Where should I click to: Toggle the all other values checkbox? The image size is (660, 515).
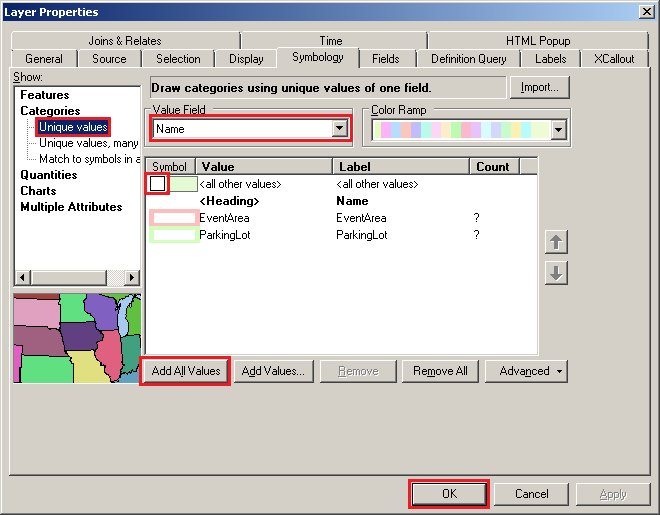click(x=158, y=184)
